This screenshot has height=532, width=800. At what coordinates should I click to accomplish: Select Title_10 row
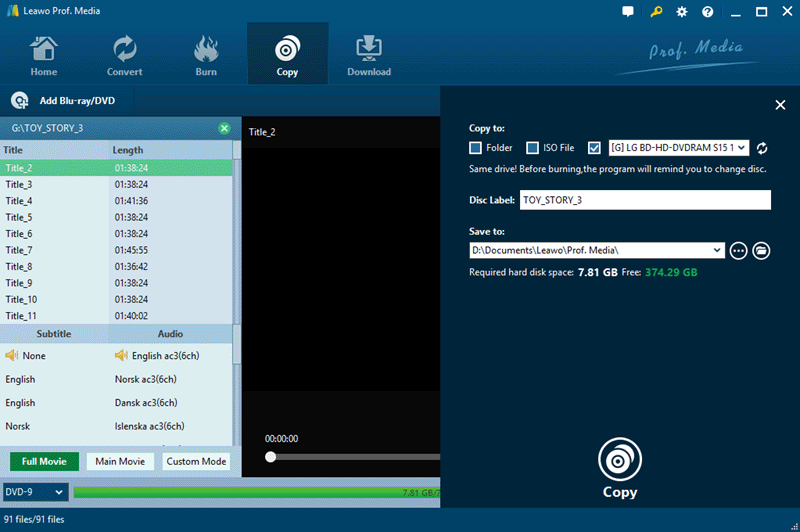116,299
